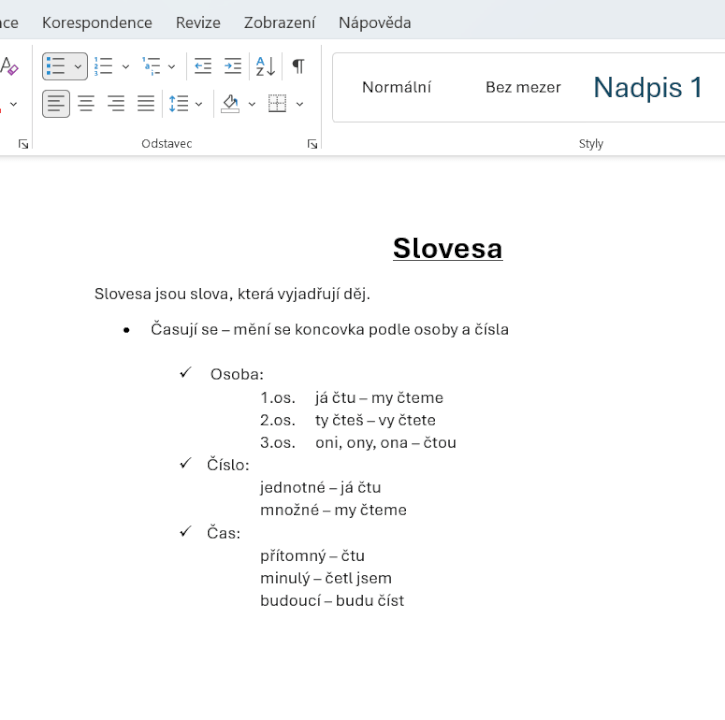The width and height of the screenshot is (725, 720).
Task: Apply the Nadpis 1 style
Action: click(648, 87)
